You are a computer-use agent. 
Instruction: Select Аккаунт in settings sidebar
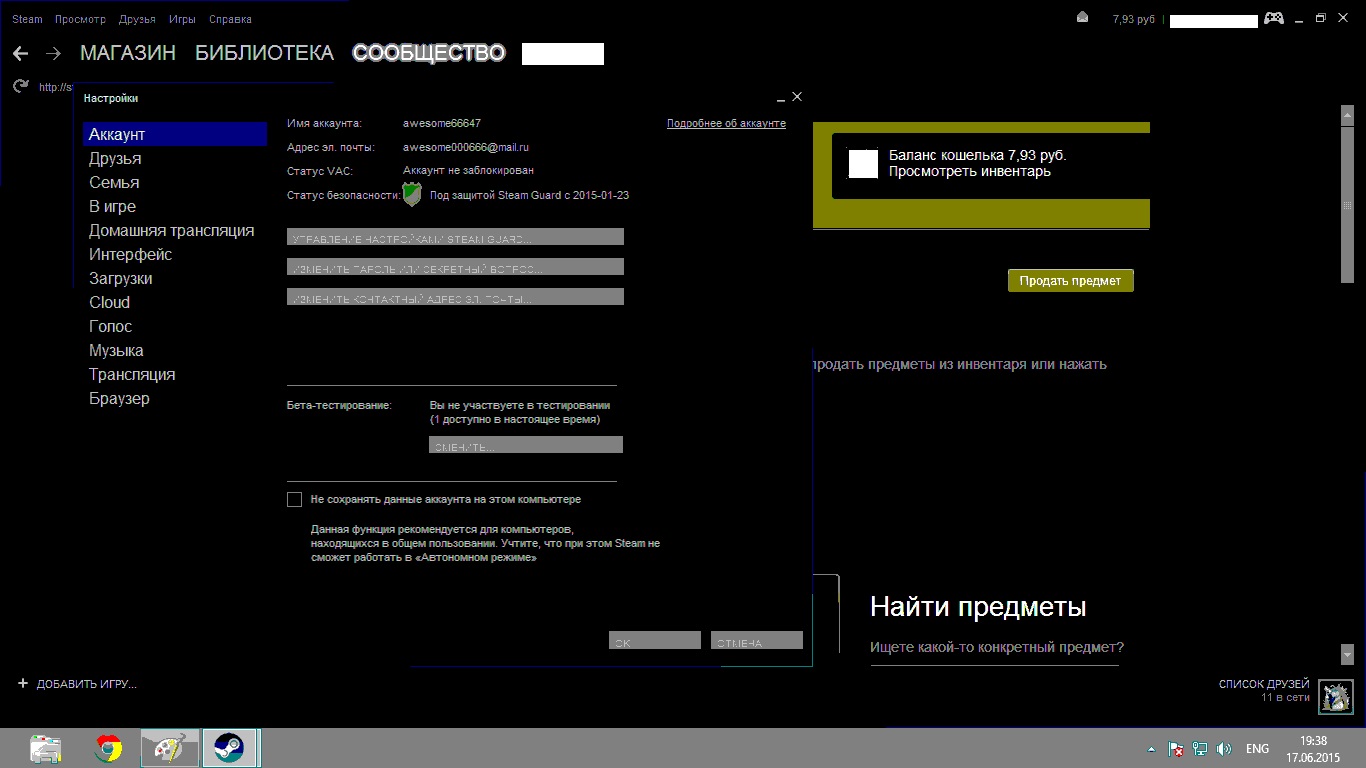(175, 134)
